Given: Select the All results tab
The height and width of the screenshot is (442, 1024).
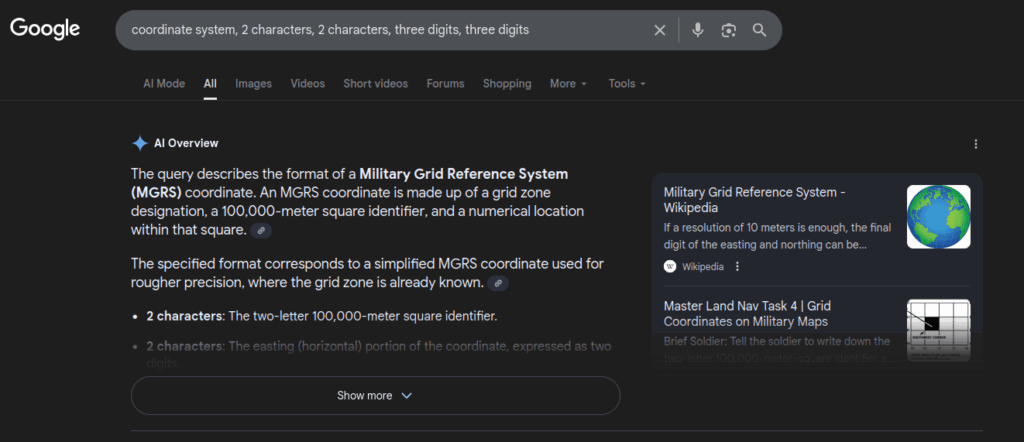Looking at the screenshot, I should click(210, 84).
